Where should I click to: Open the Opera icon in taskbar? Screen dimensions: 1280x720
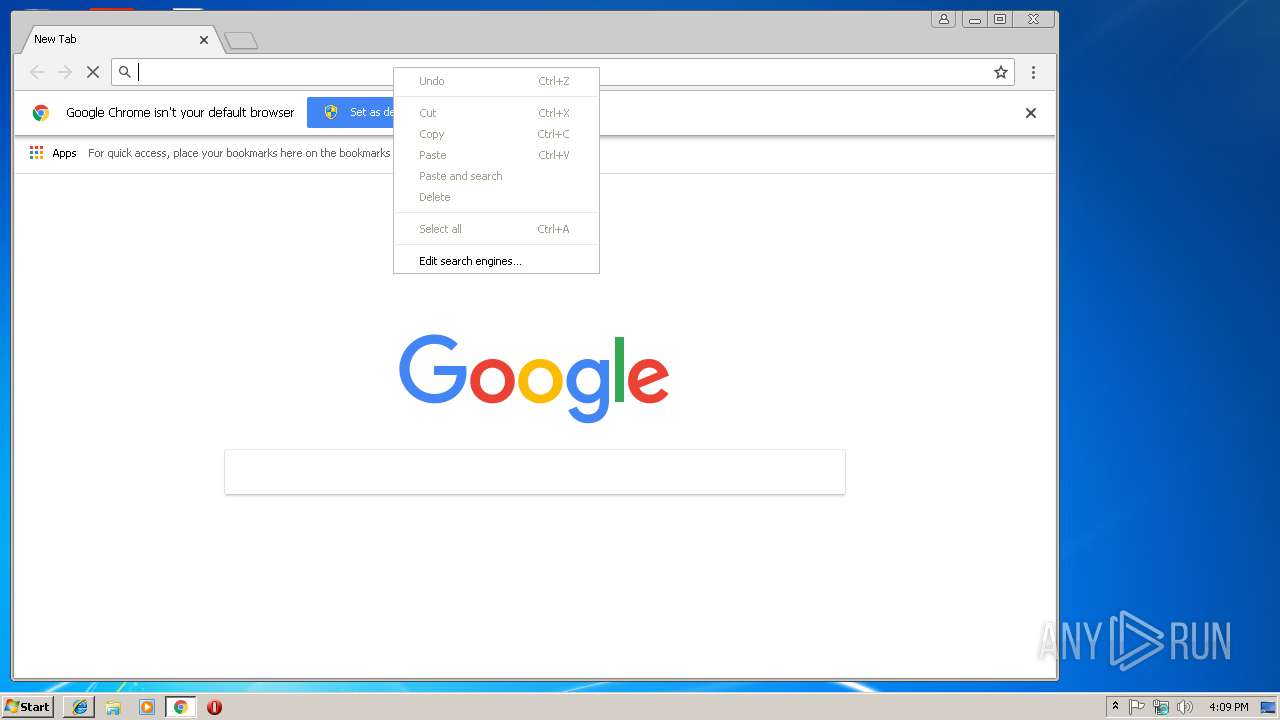(214, 707)
